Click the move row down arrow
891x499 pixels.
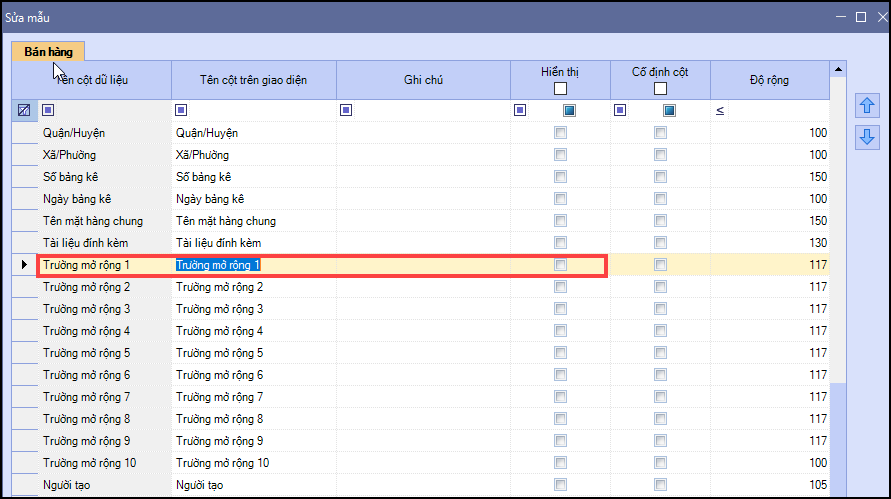(867, 137)
